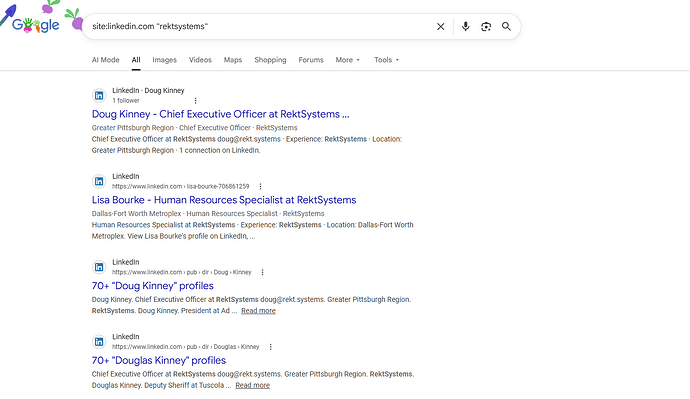Switch to Videos tab
This screenshot has width=690, height=399.
[200, 60]
